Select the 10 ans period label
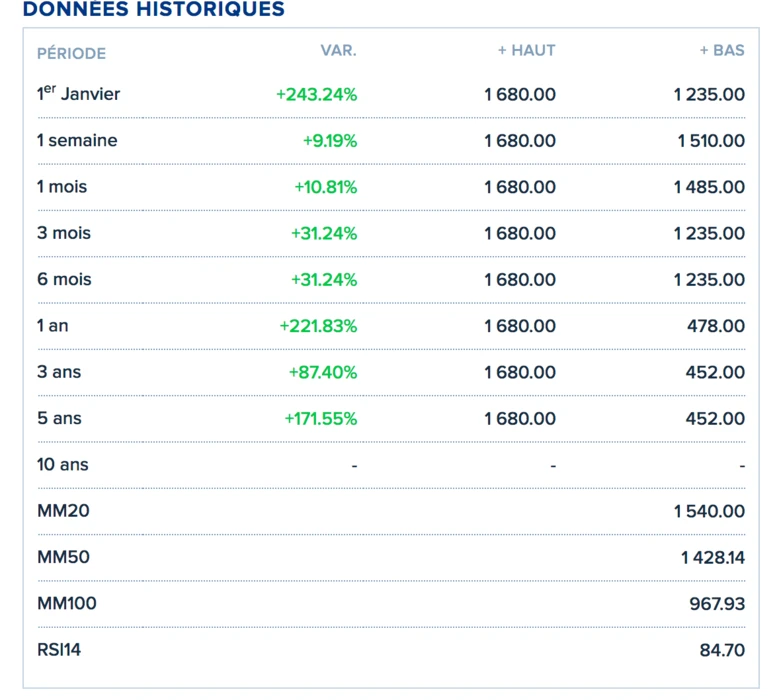The image size is (779, 700). pos(62,464)
